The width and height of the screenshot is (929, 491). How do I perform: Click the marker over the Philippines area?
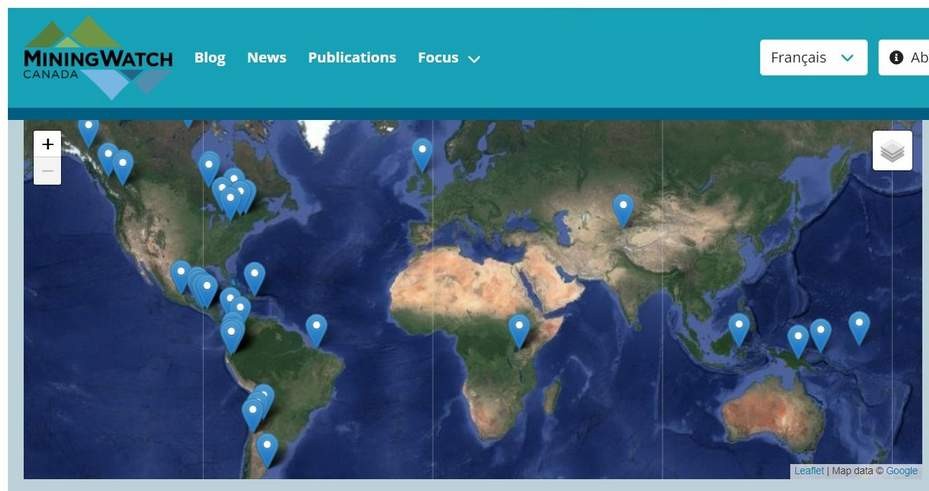click(x=739, y=328)
